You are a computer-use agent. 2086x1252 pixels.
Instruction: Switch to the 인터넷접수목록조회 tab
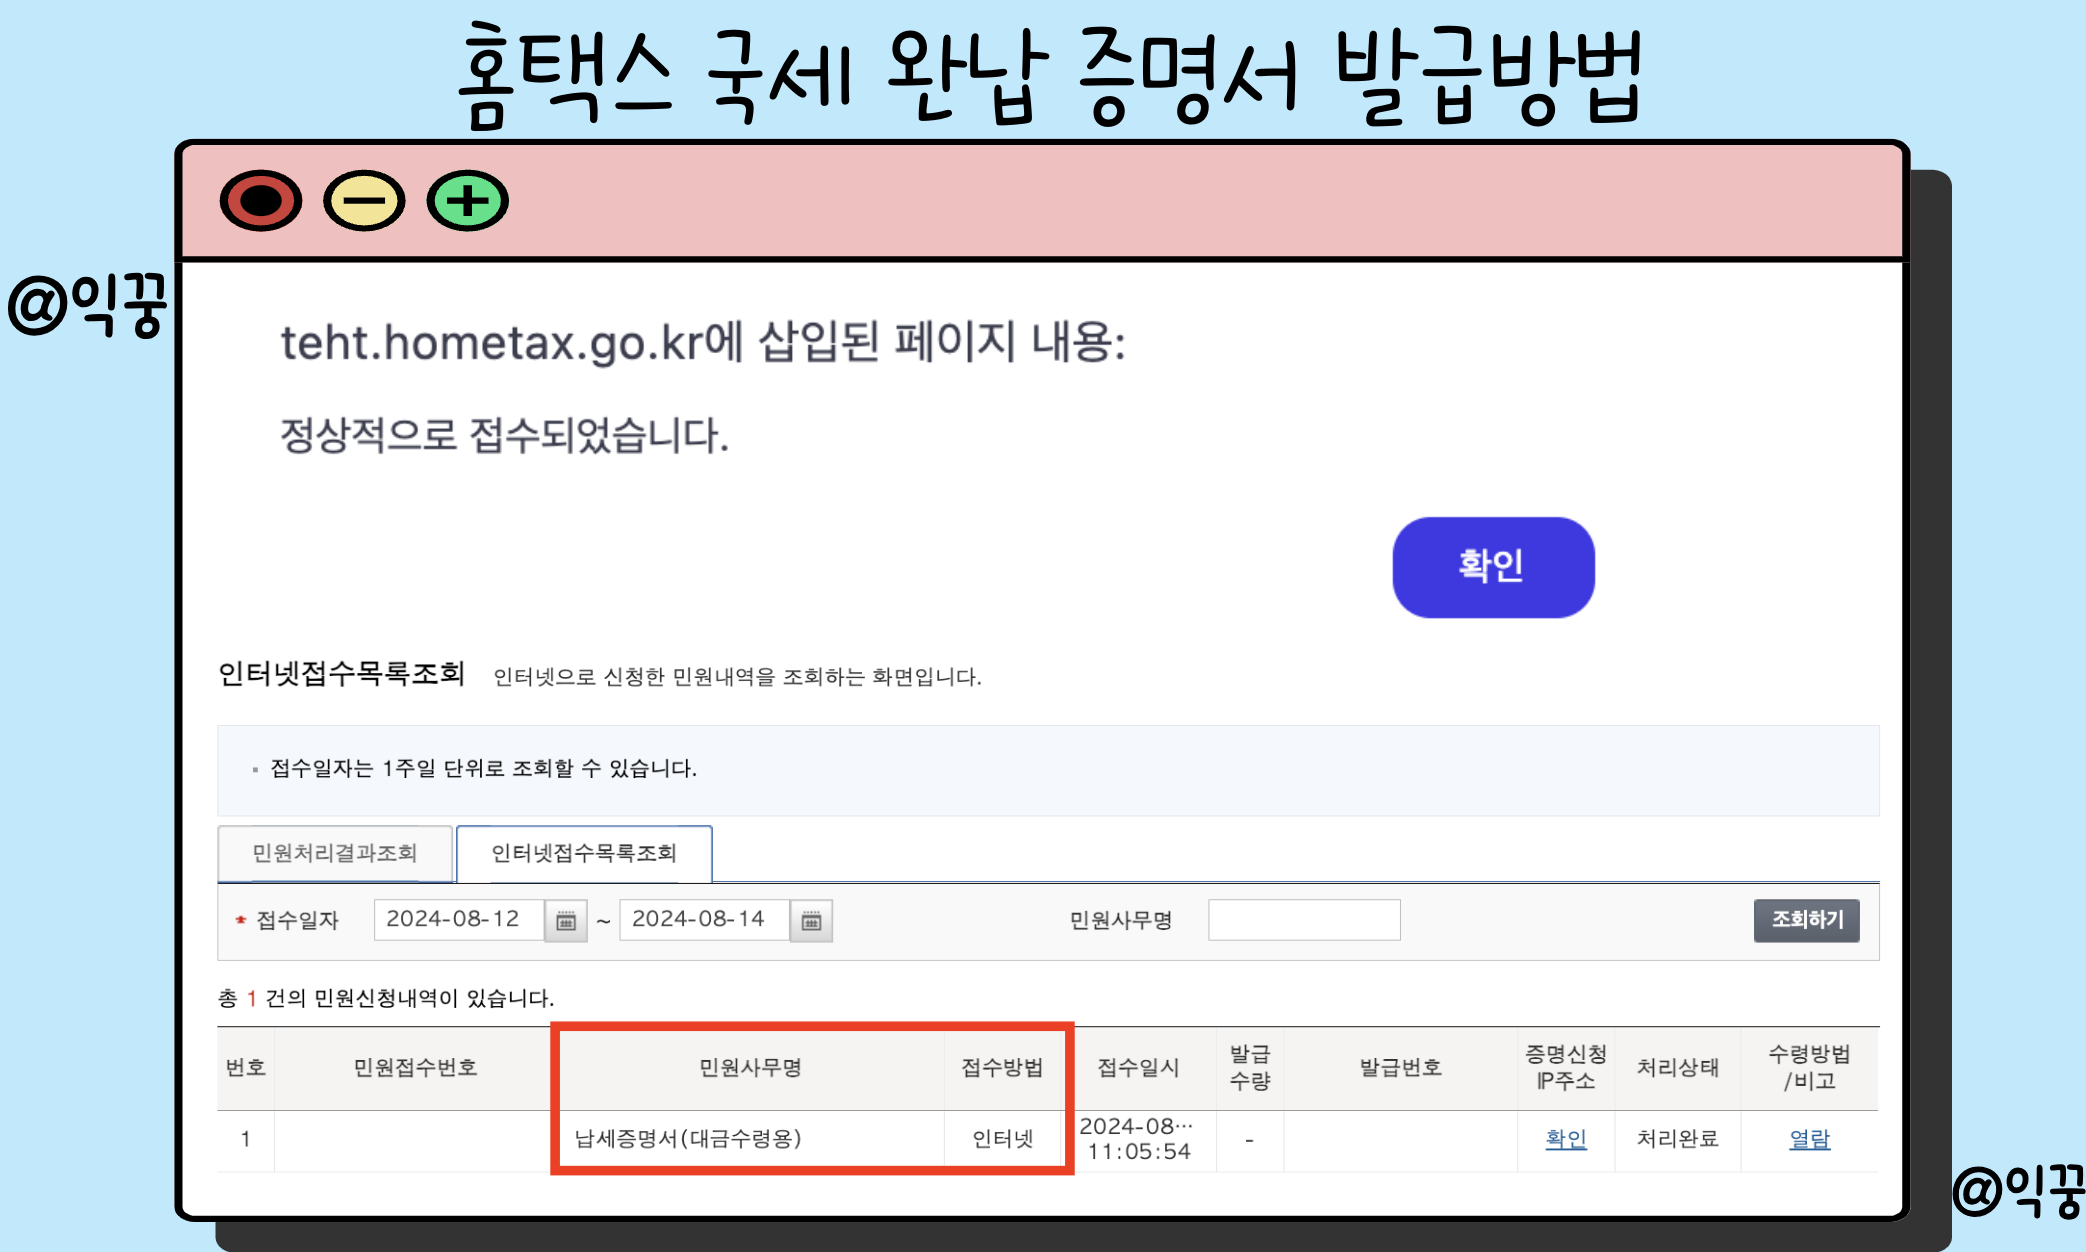(583, 853)
